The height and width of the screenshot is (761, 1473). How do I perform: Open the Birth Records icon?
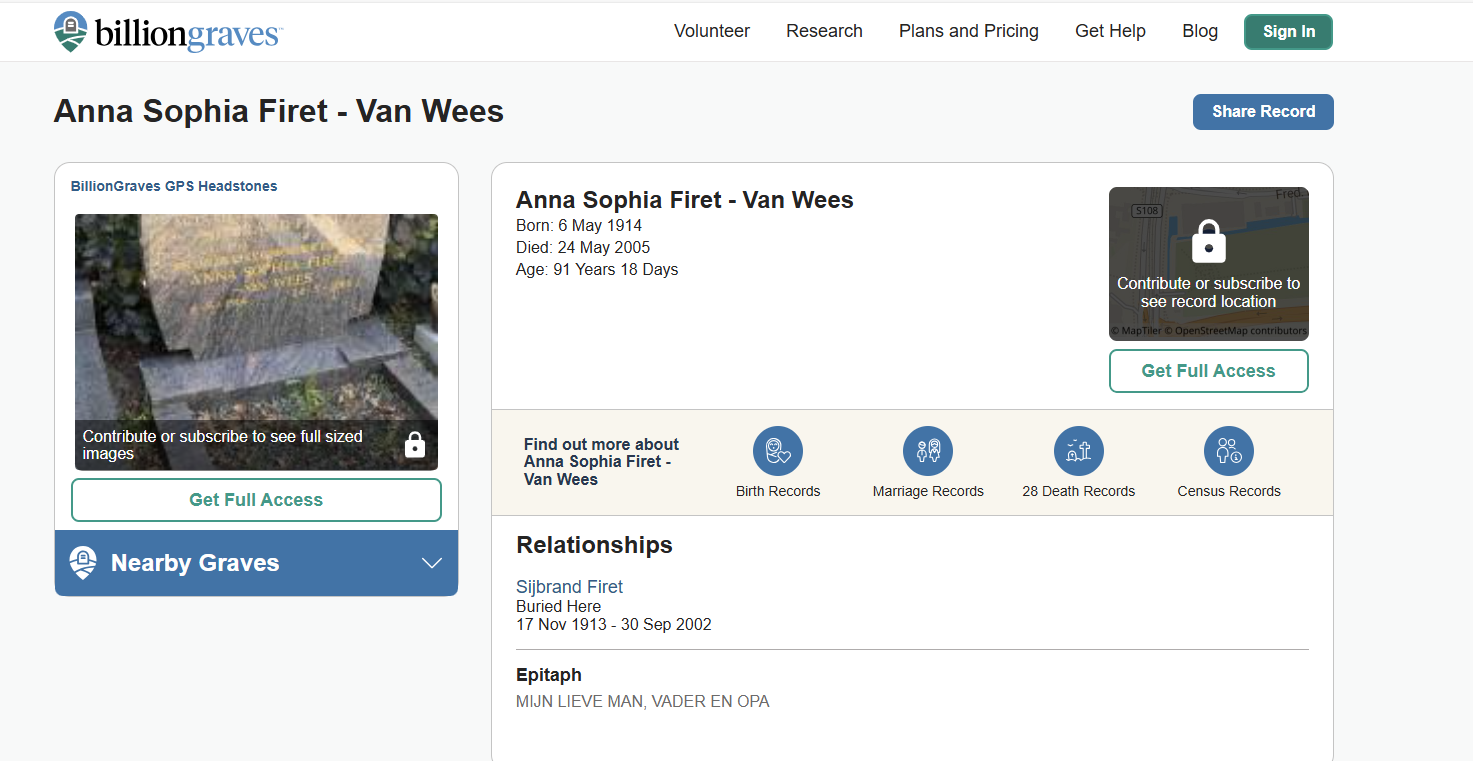click(777, 451)
